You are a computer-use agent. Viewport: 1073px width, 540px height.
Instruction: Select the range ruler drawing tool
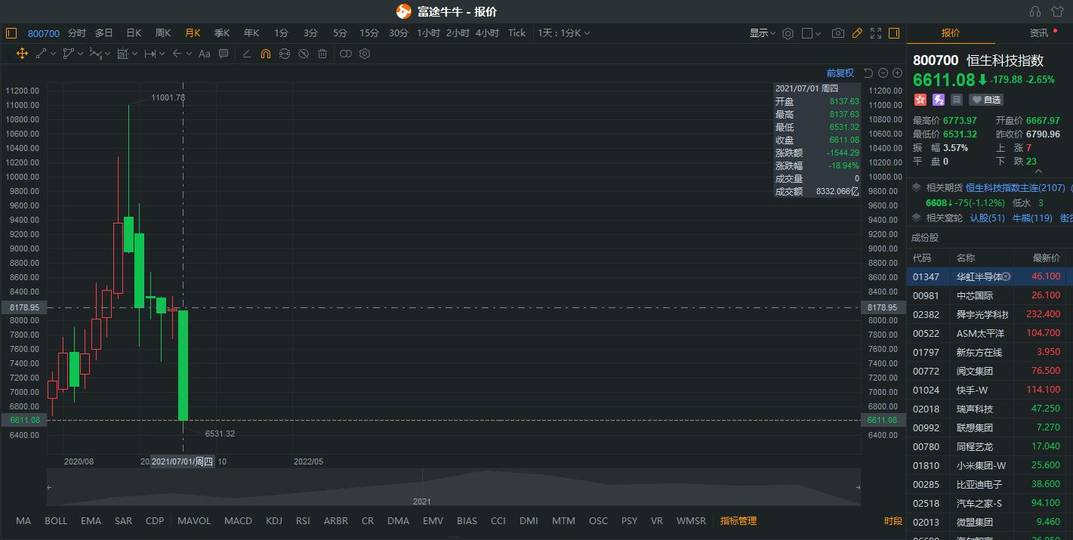point(150,53)
